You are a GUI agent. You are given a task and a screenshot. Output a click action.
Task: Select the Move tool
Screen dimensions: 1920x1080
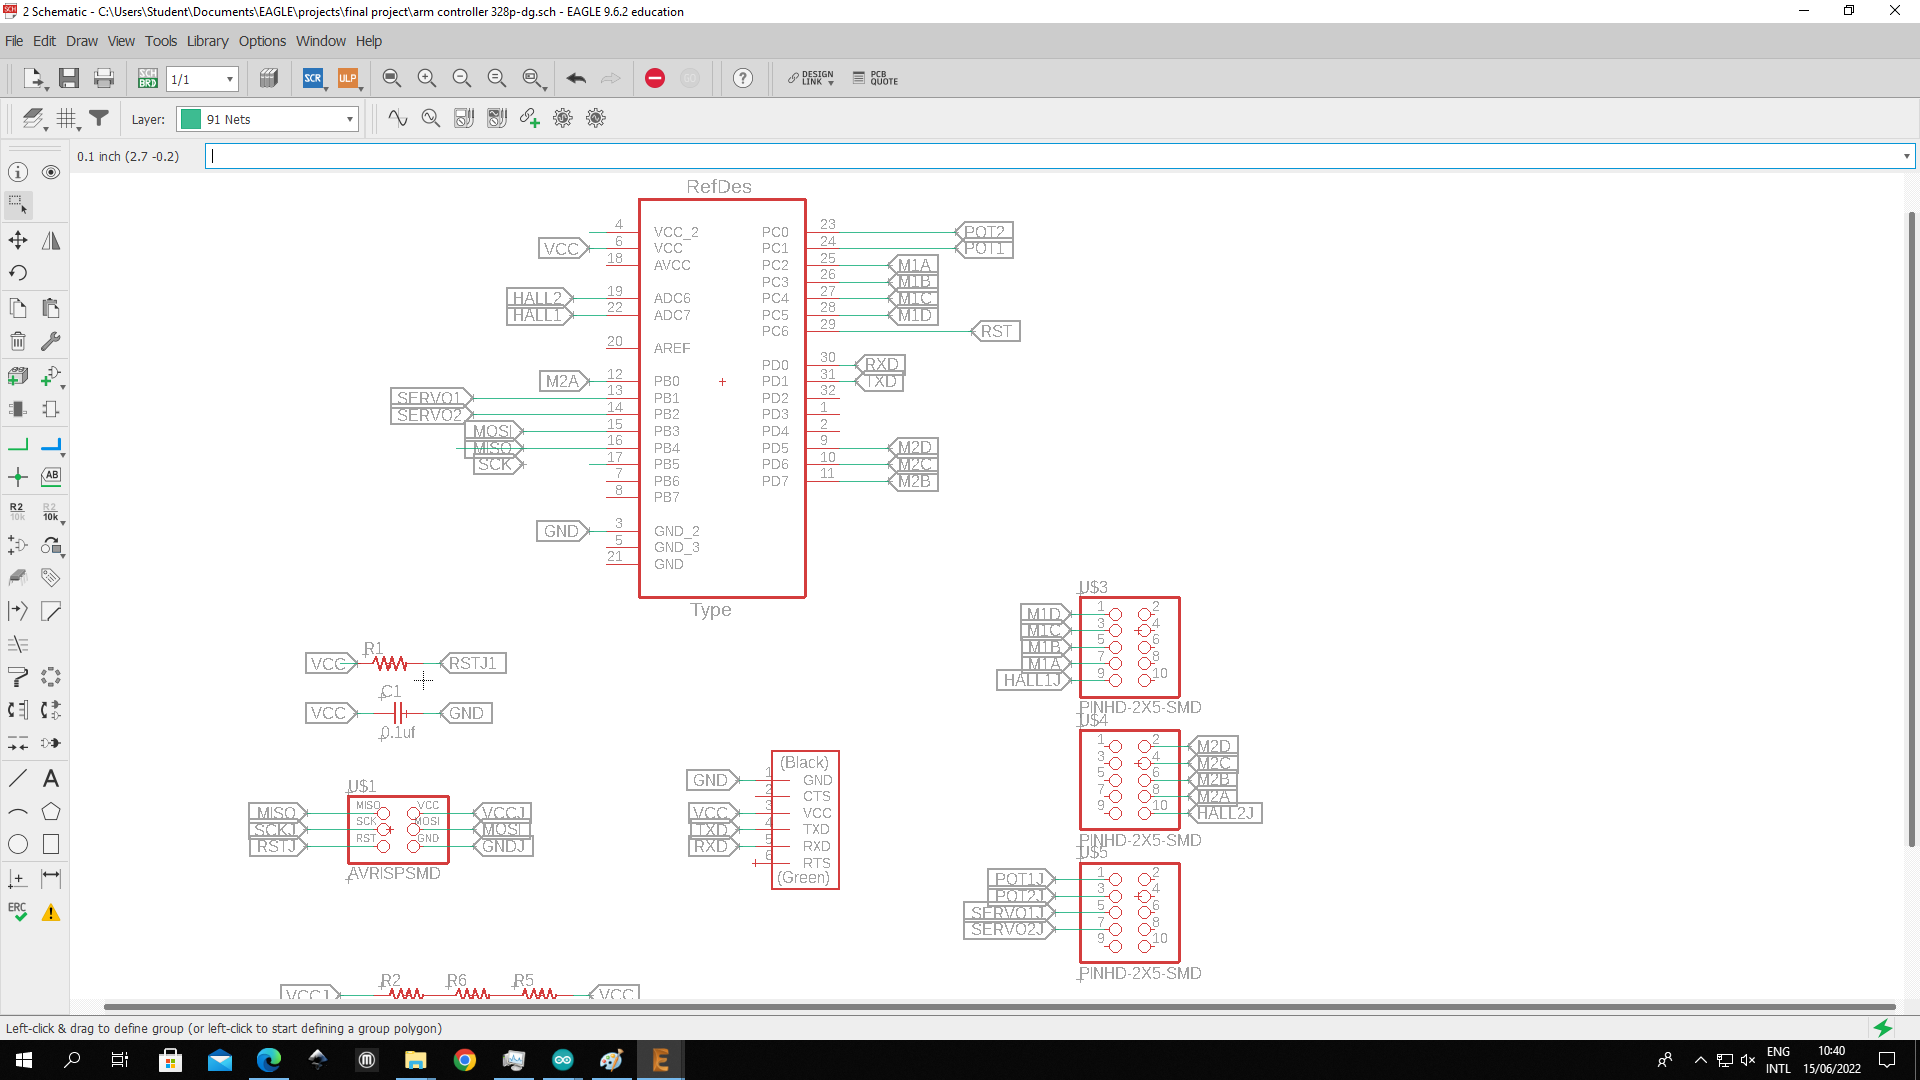tap(18, 240)
